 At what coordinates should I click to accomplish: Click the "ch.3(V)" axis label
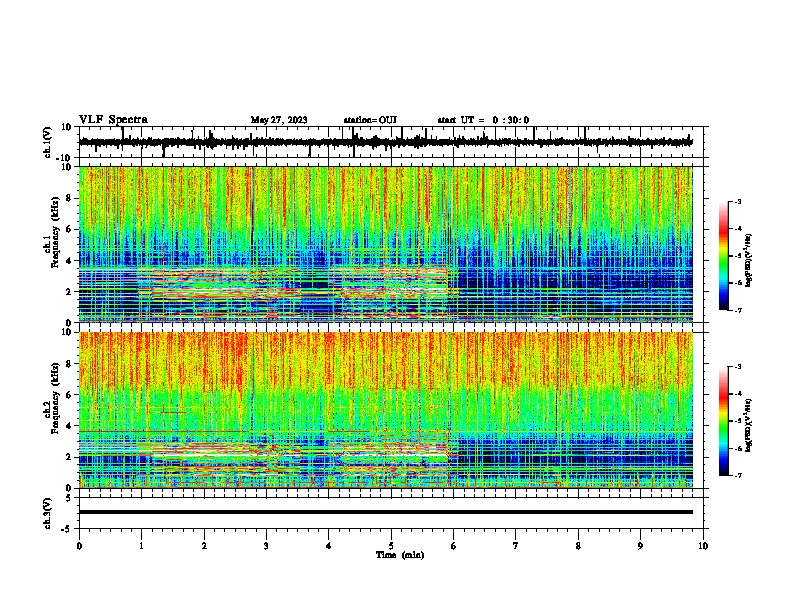tap(48, 514)
